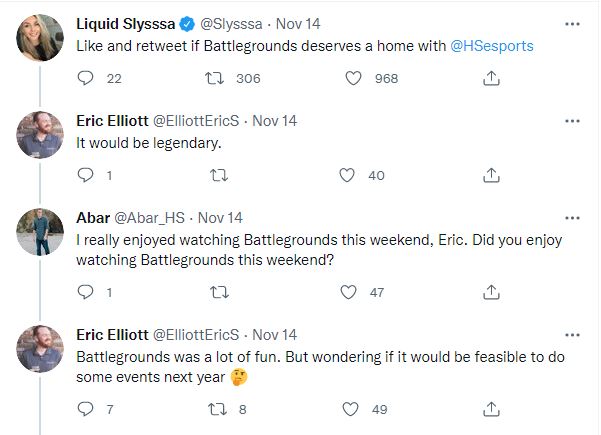Open more options on "It would be legendary"
The height and width of the screenshot is (435, 601).
(572, 120)
